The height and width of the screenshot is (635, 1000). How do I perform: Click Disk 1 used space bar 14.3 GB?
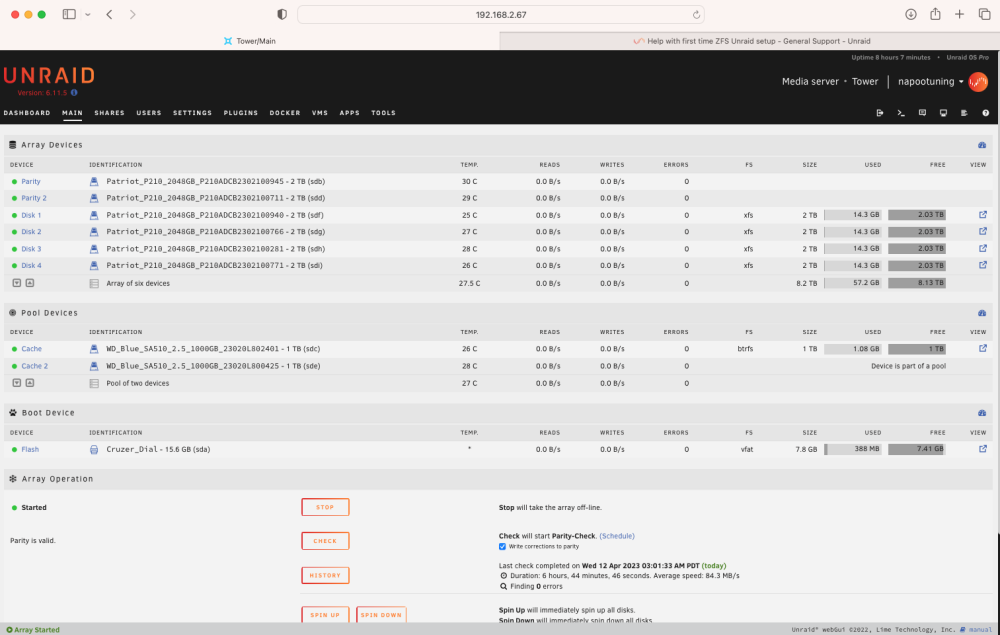(853, 215)
